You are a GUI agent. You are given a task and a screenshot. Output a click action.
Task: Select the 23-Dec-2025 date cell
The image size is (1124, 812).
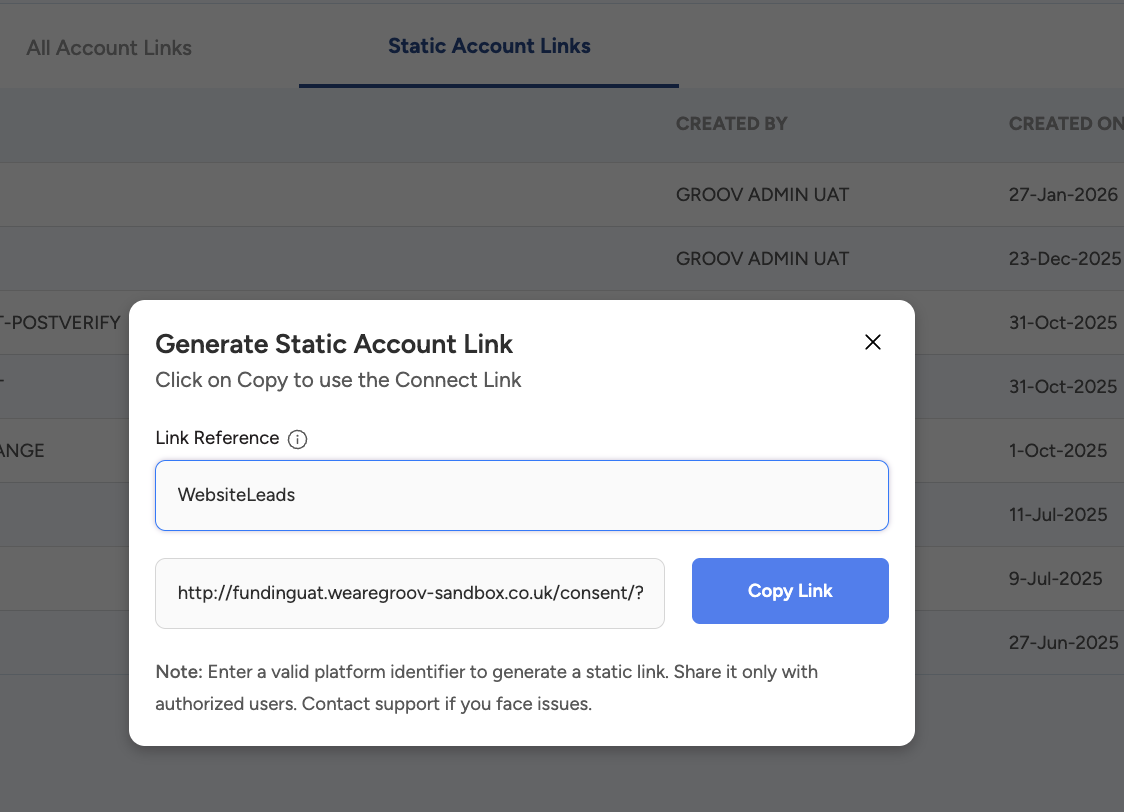1064,258
